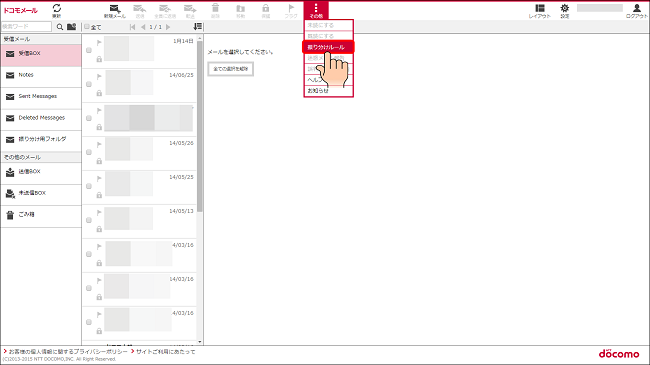Check the 全て select-all checkbox

point(87,27)
